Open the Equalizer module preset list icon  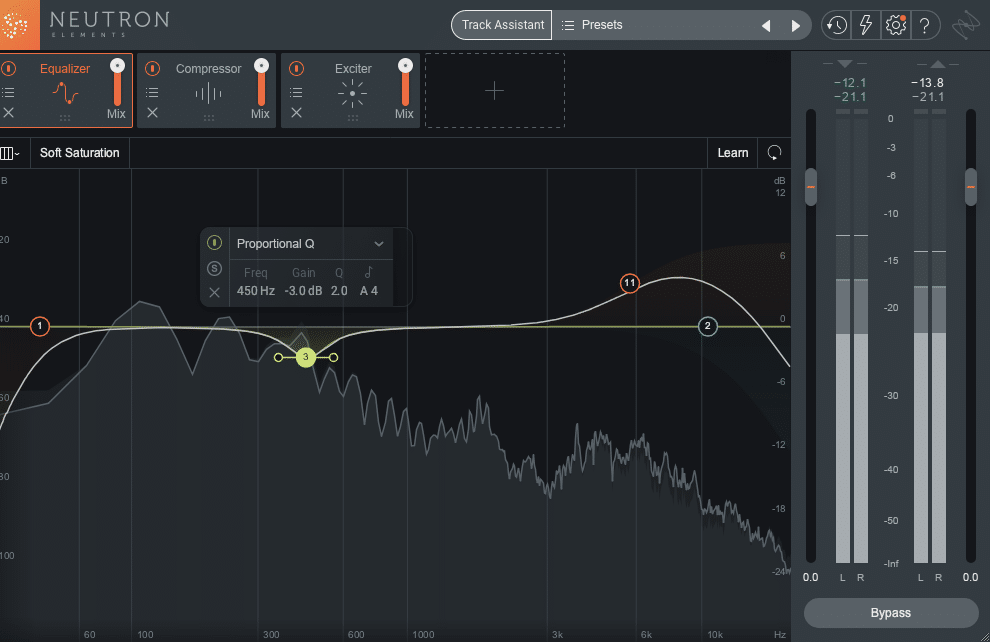(8, 93)
